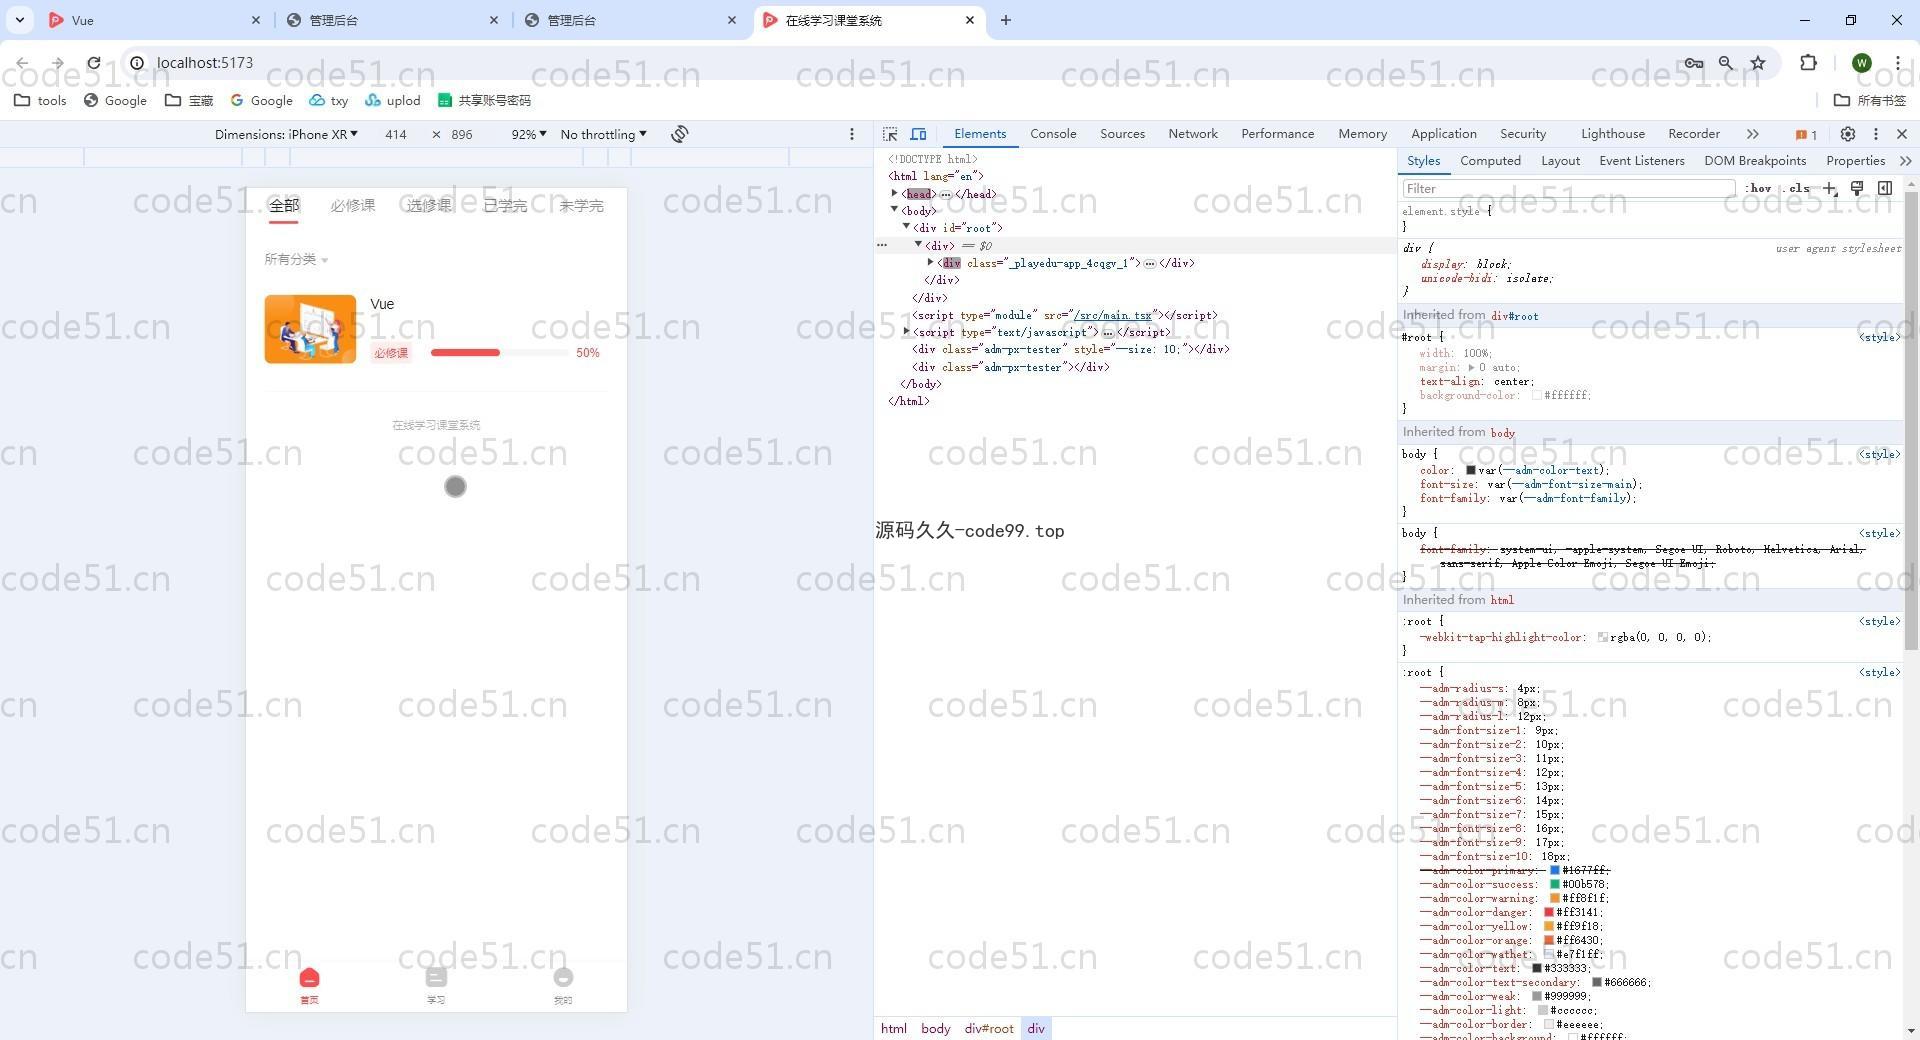The image size is (1920, 1040).
Task: Open the Dimensions iPhone XR dropdown
Action: (x=286, y=134)
